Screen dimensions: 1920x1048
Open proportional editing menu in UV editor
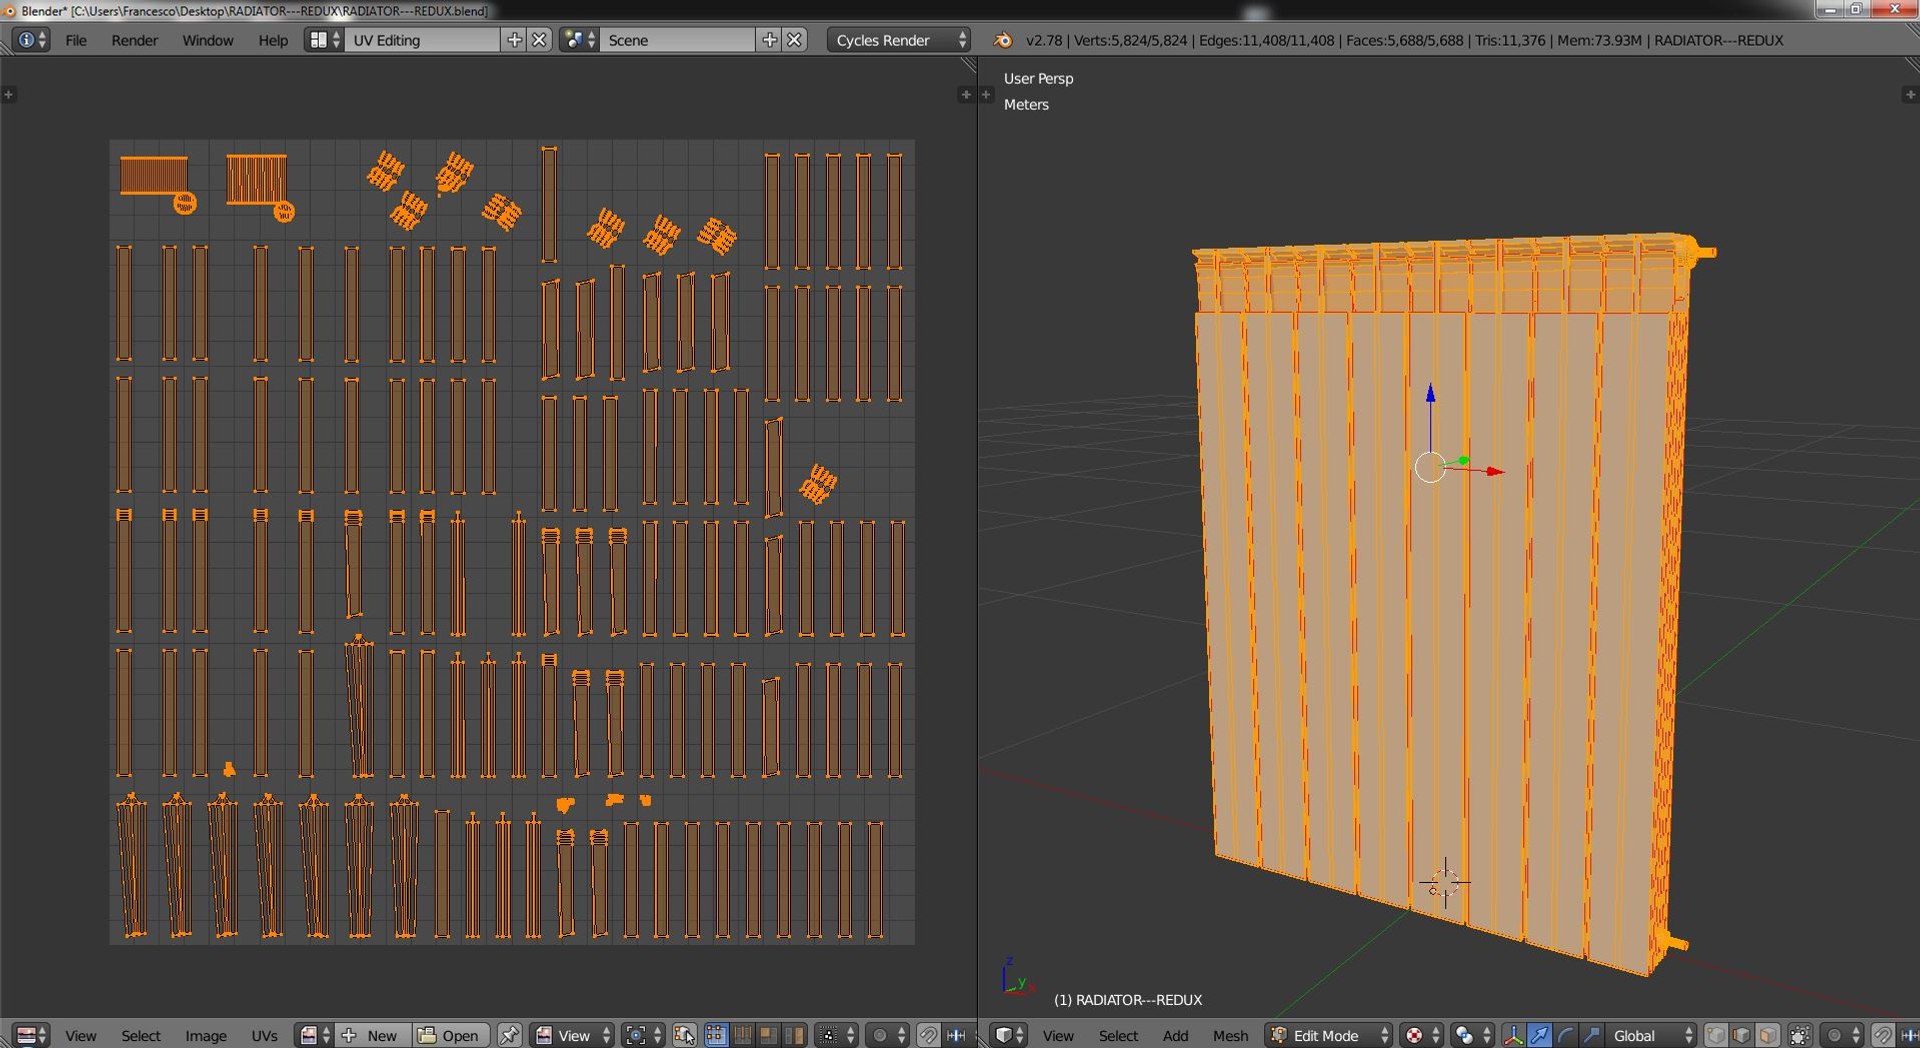(x=887, y=1035)
